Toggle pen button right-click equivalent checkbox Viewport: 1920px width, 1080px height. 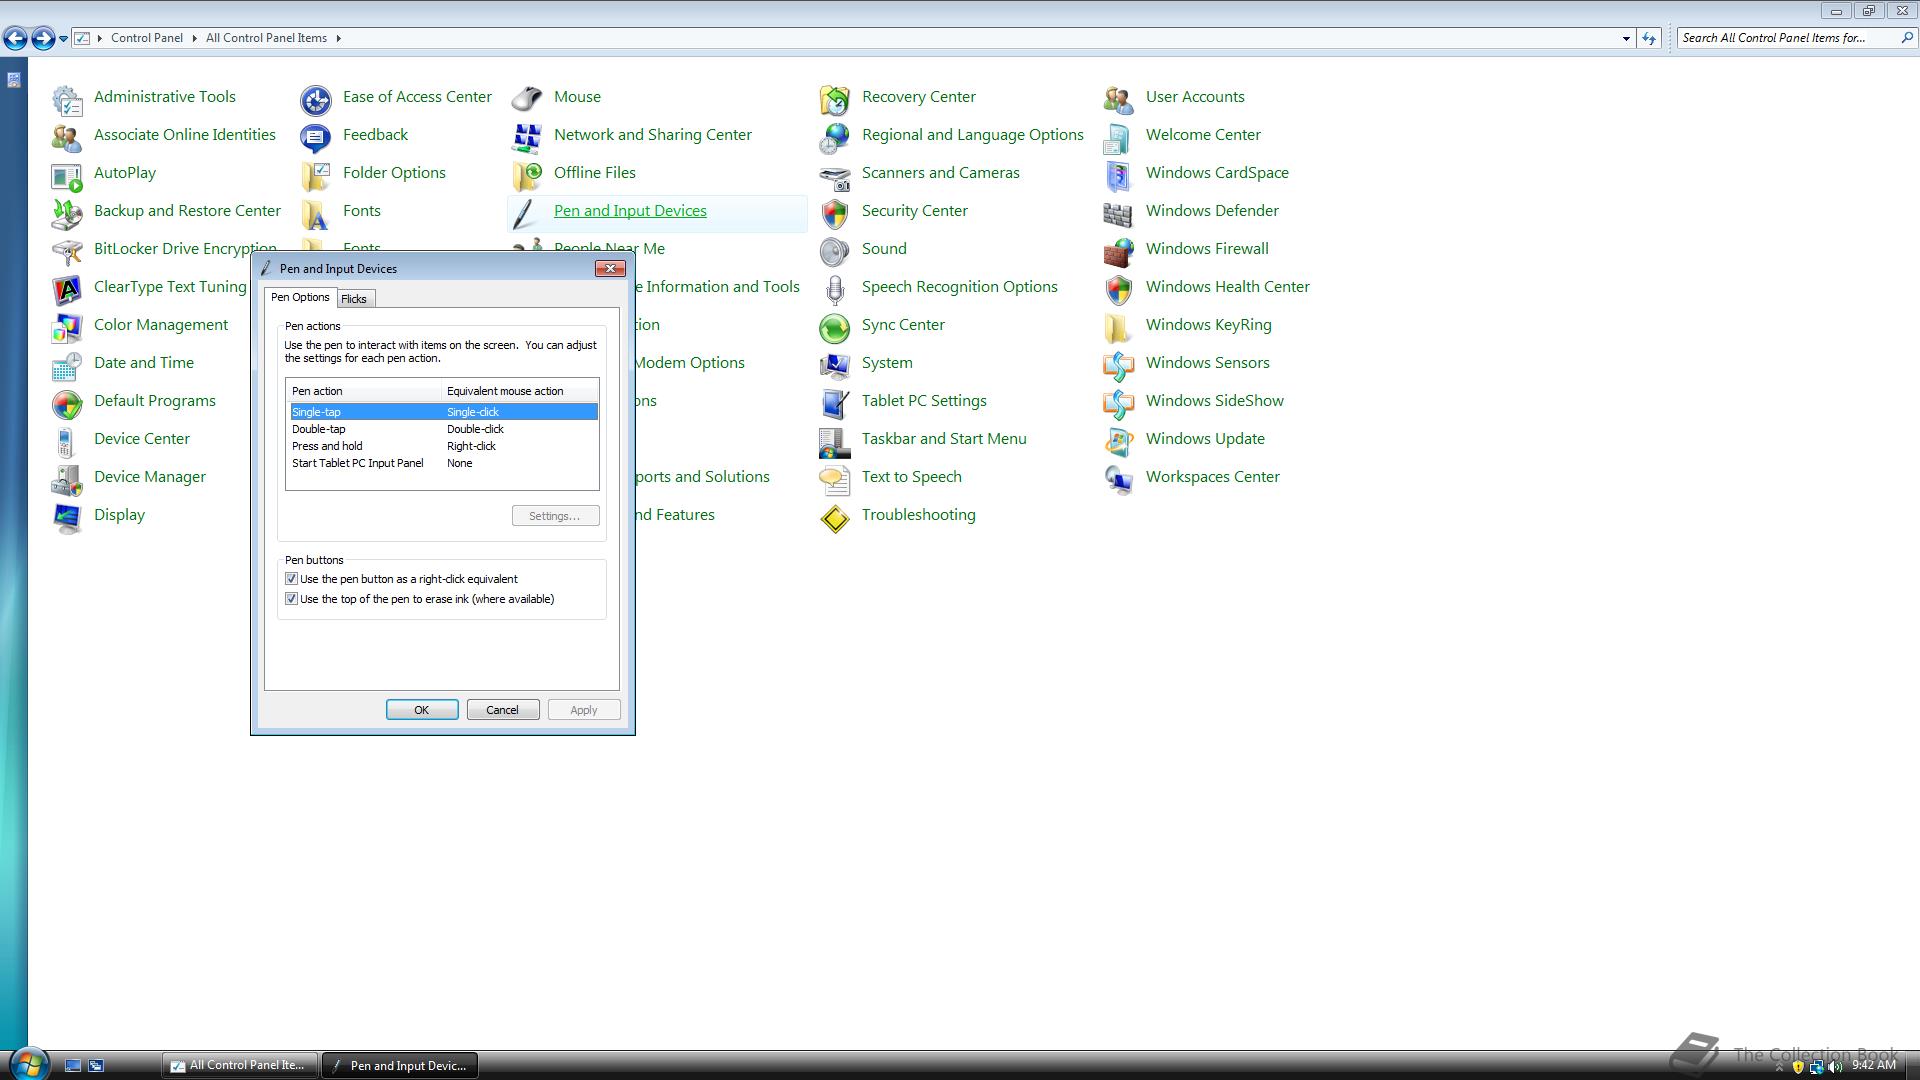point(292,579)
